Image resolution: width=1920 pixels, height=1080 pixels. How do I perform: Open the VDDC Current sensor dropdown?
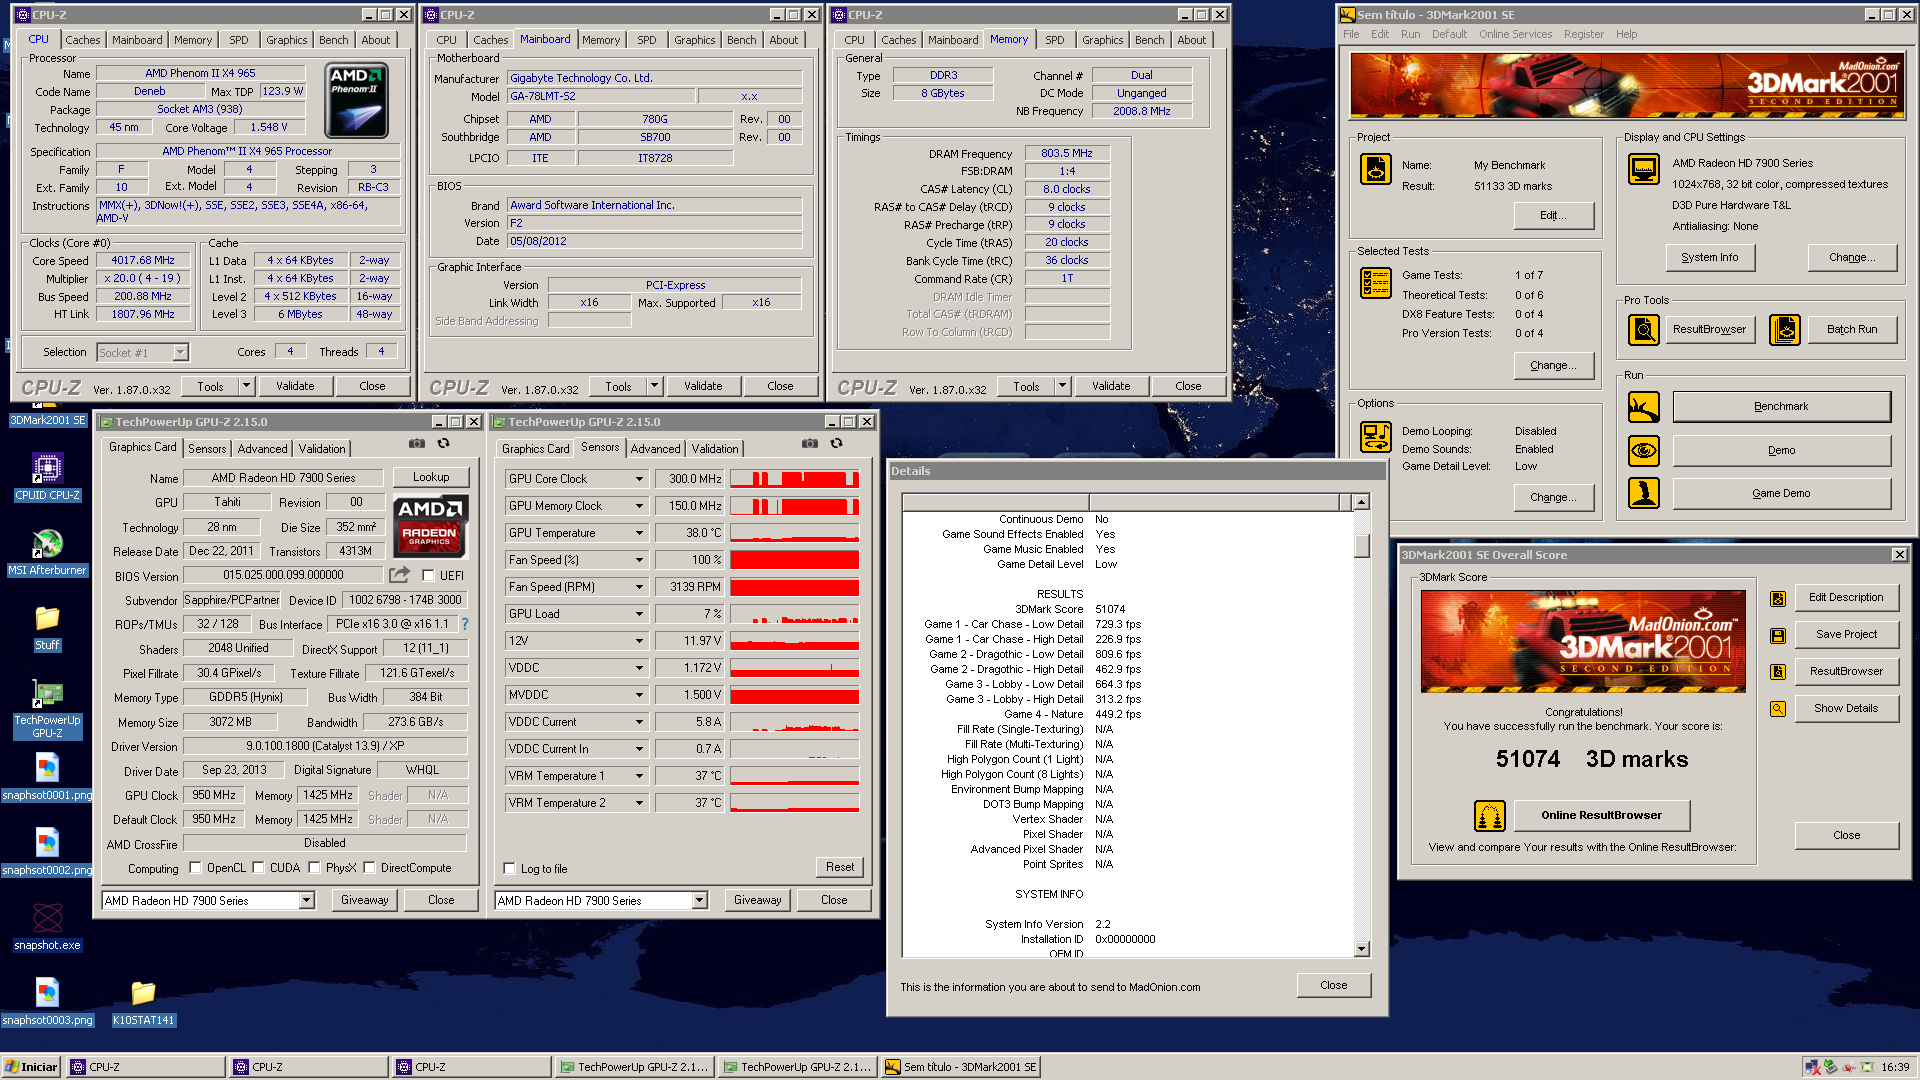point(639,722)
